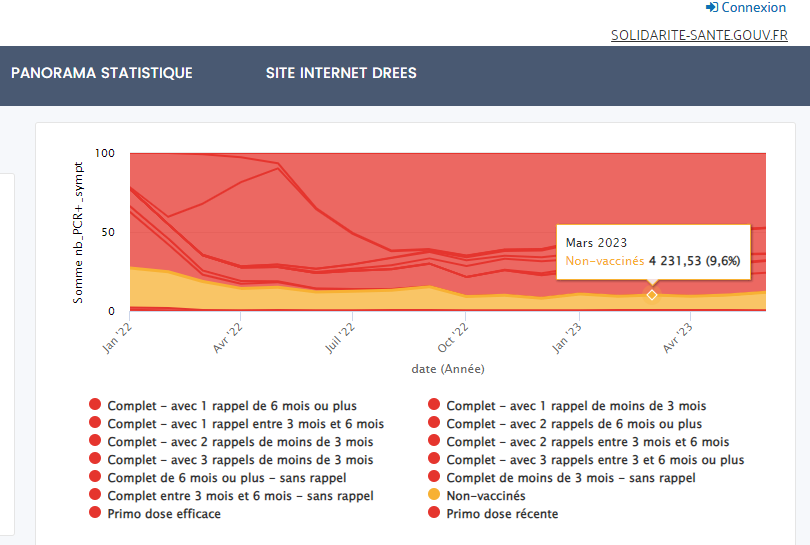Toggle the Non-vaccinés orange legend dot

[434, 495]
